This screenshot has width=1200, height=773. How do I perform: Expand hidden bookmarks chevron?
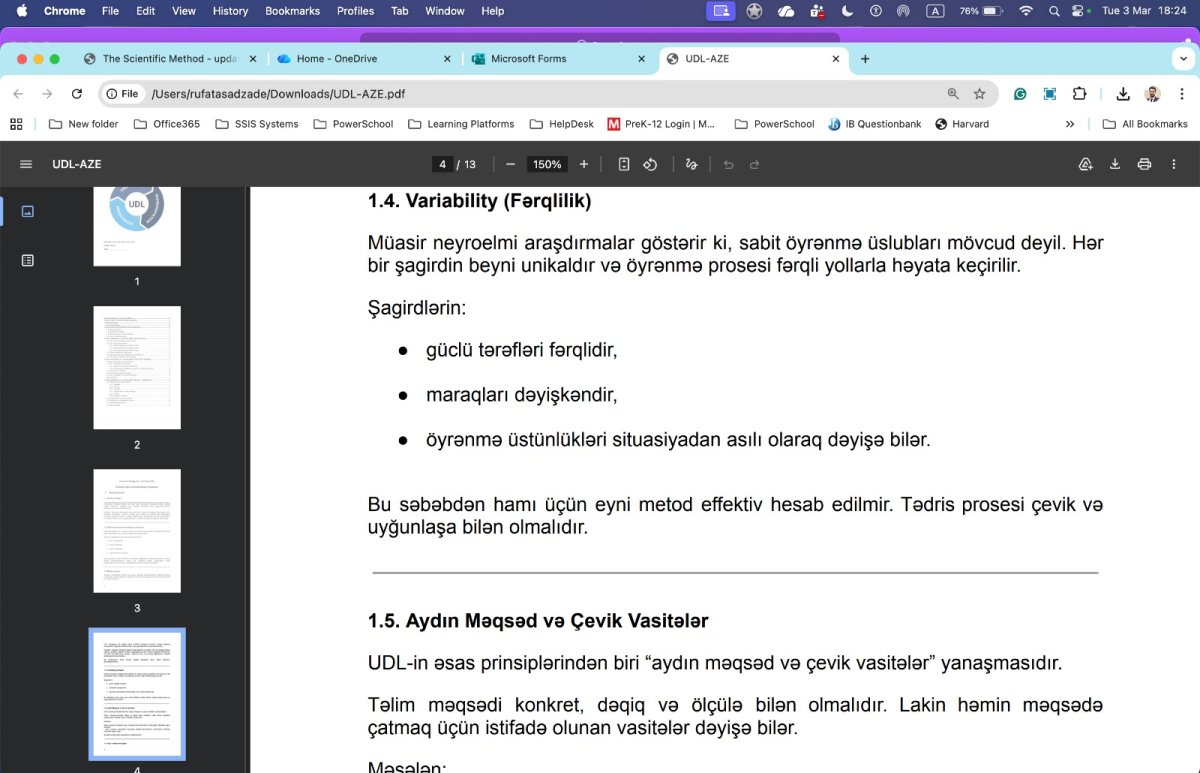point(1070,124)
